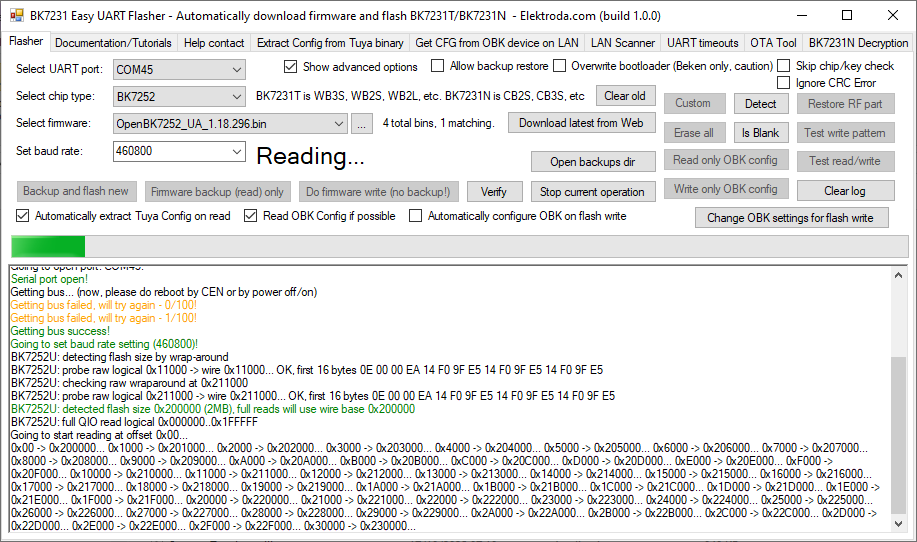
Task: Click the Write only OBK config button
Action: point(726,189)
